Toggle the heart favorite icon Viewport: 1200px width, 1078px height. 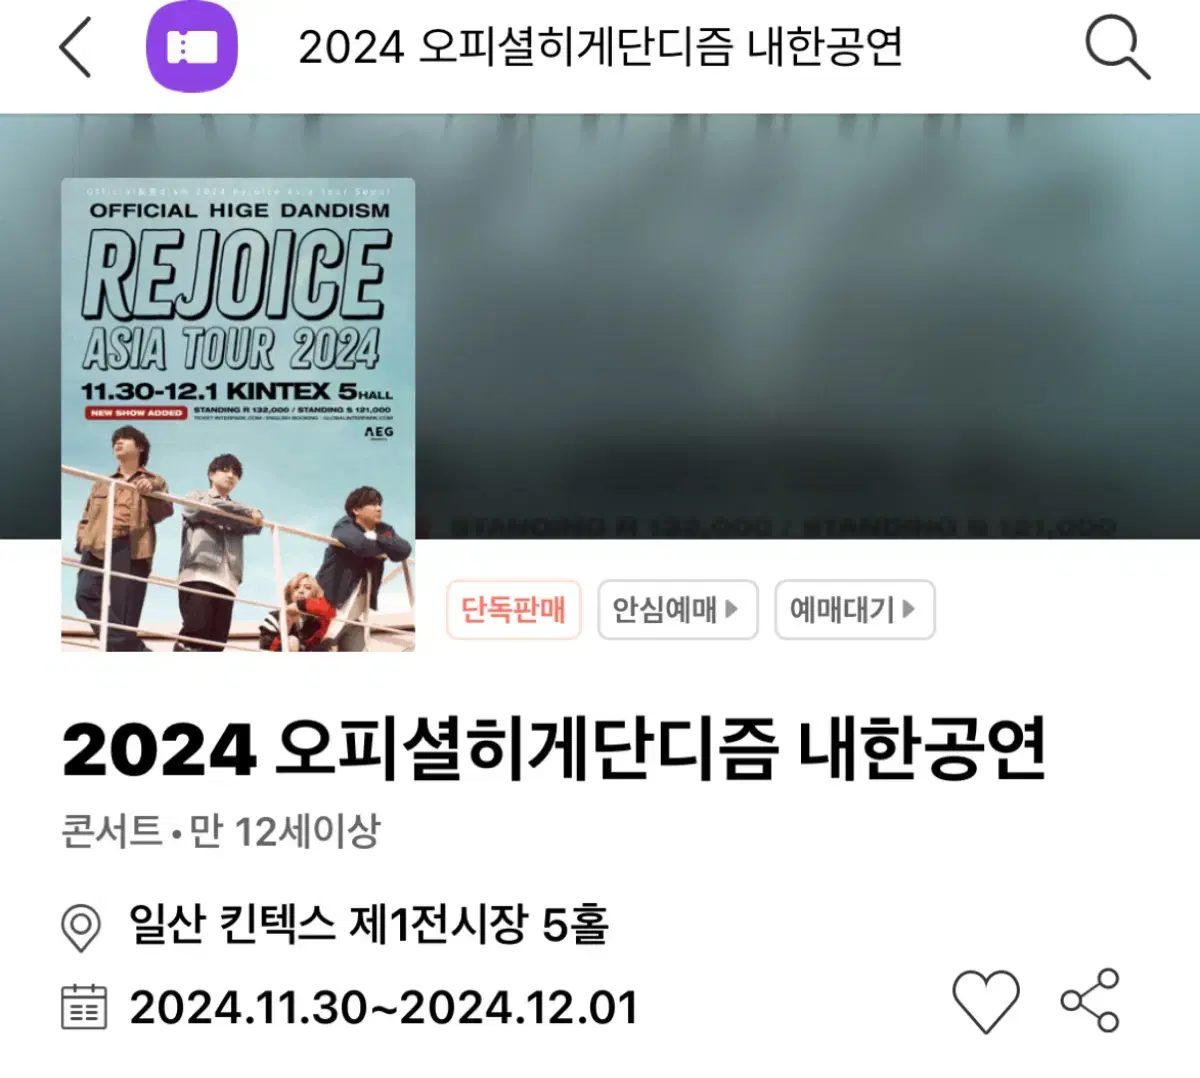pyautogui.click(x=986, y=1000)
